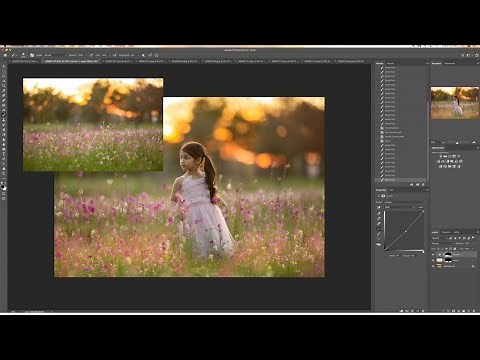Toggle lock all in Layers panel
480x360 pixels.
(455, 249)
